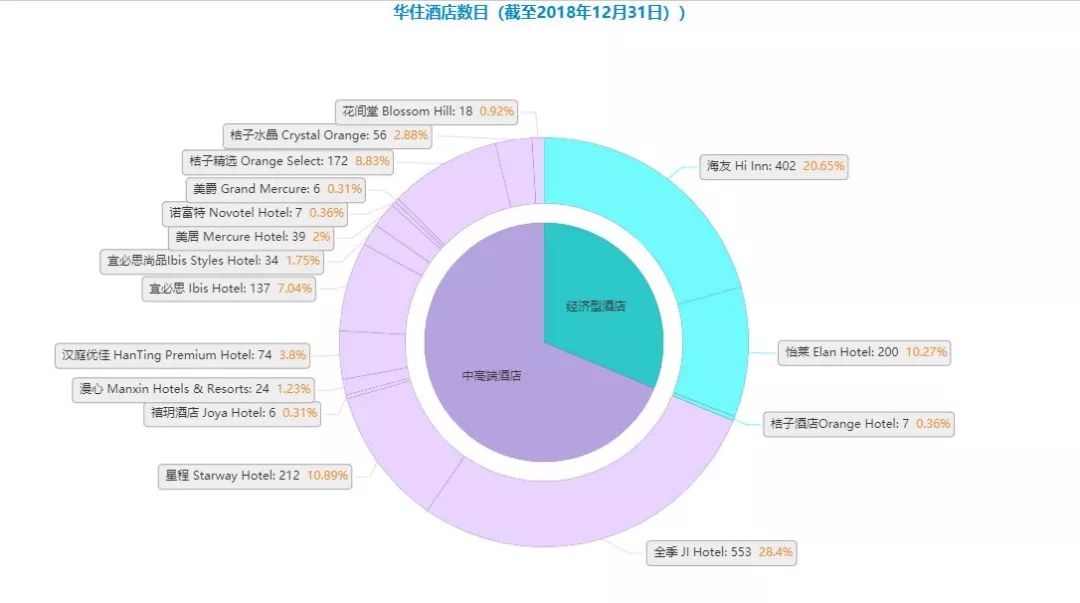This screenshot has height=603, width=1080.
Task: Click the 宜必思尚品Ibis Styles Hotel label
Action: click(211, 260)
